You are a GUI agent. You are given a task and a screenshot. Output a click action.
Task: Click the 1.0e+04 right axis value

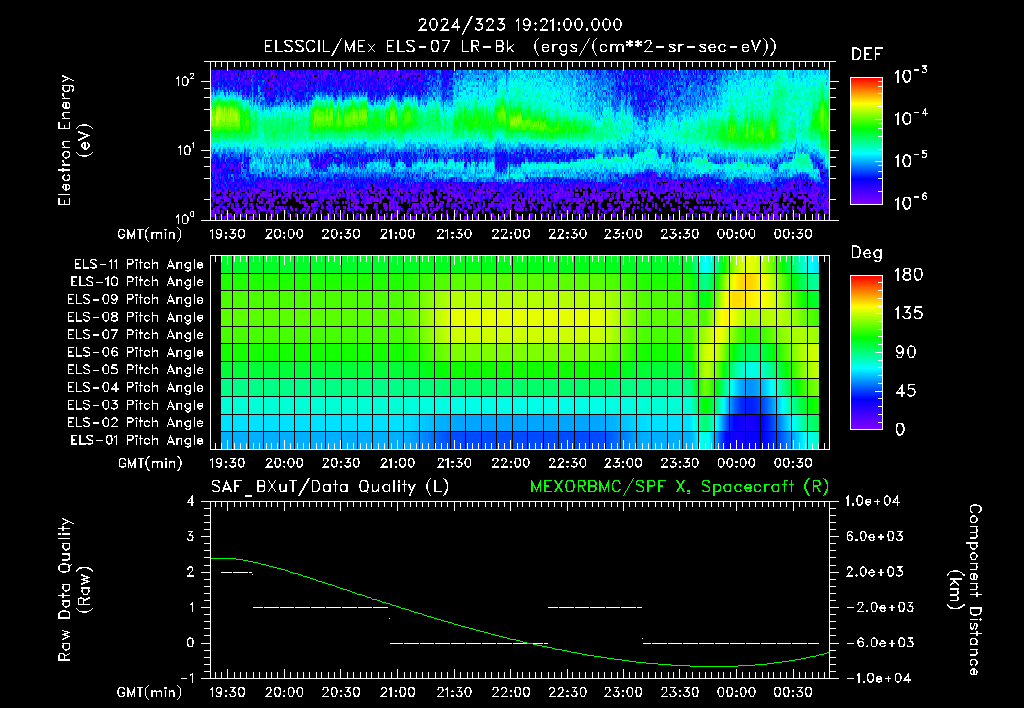coord(872,501)
